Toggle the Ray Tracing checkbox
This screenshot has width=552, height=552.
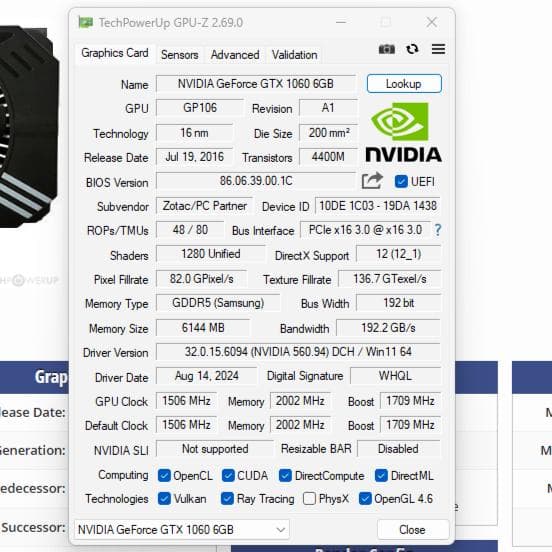point(227,498)
